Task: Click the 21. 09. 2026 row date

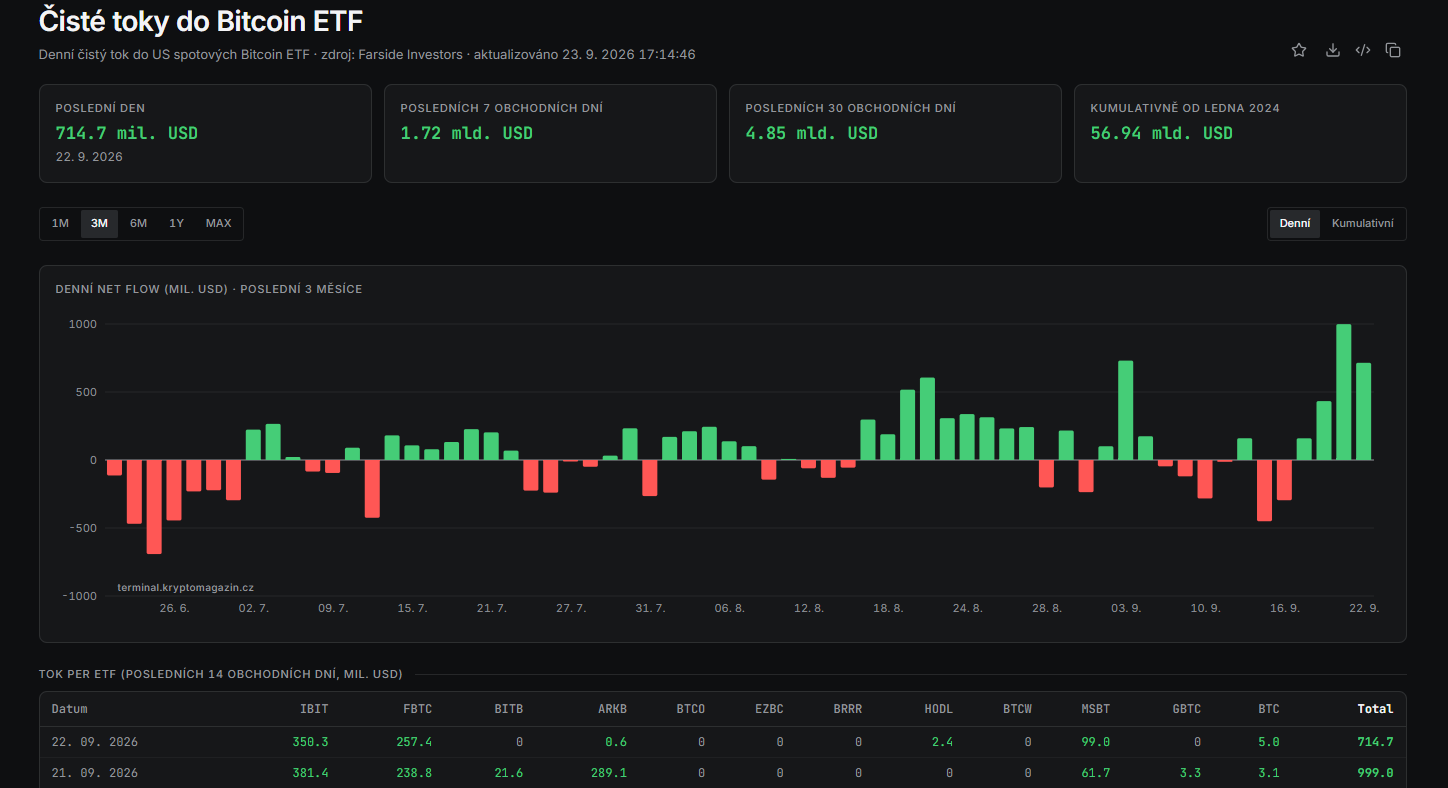Action: (x=95, y=773)
